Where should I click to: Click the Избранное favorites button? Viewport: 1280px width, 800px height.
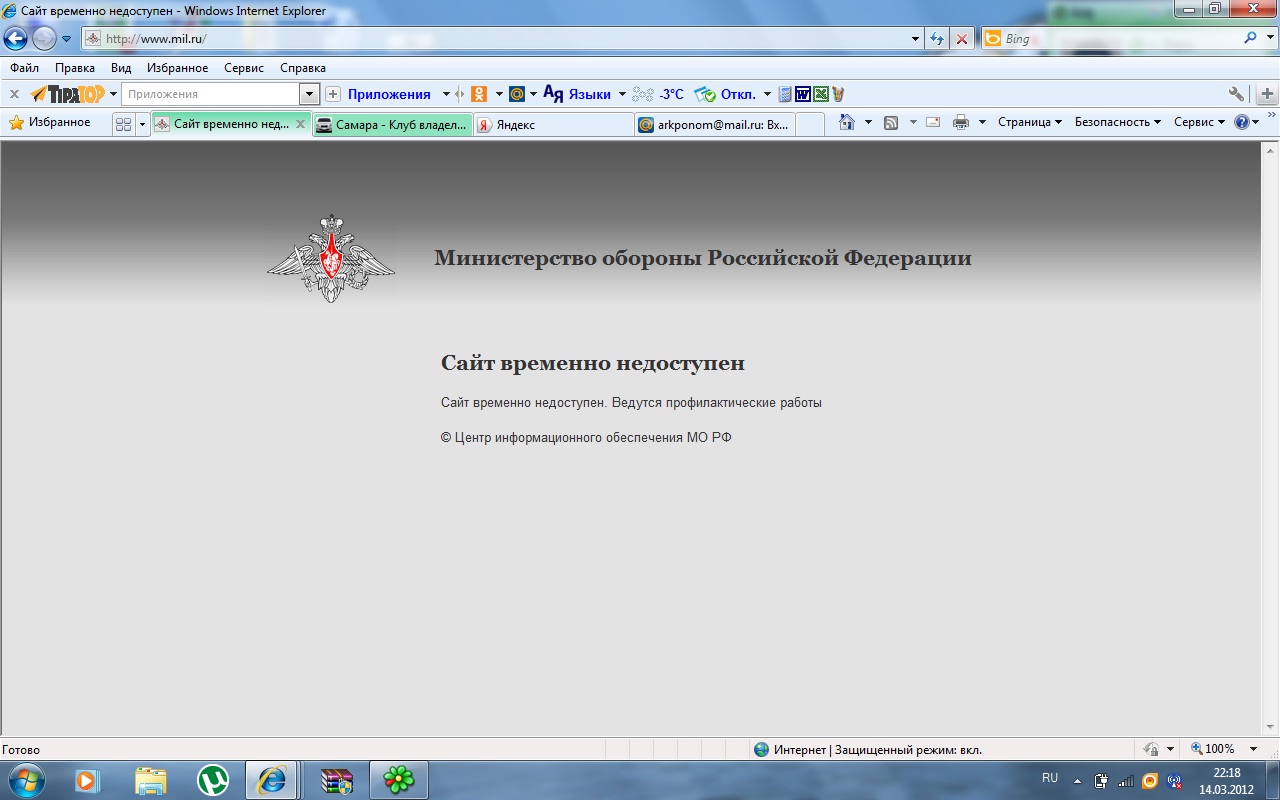coord(50,122)
